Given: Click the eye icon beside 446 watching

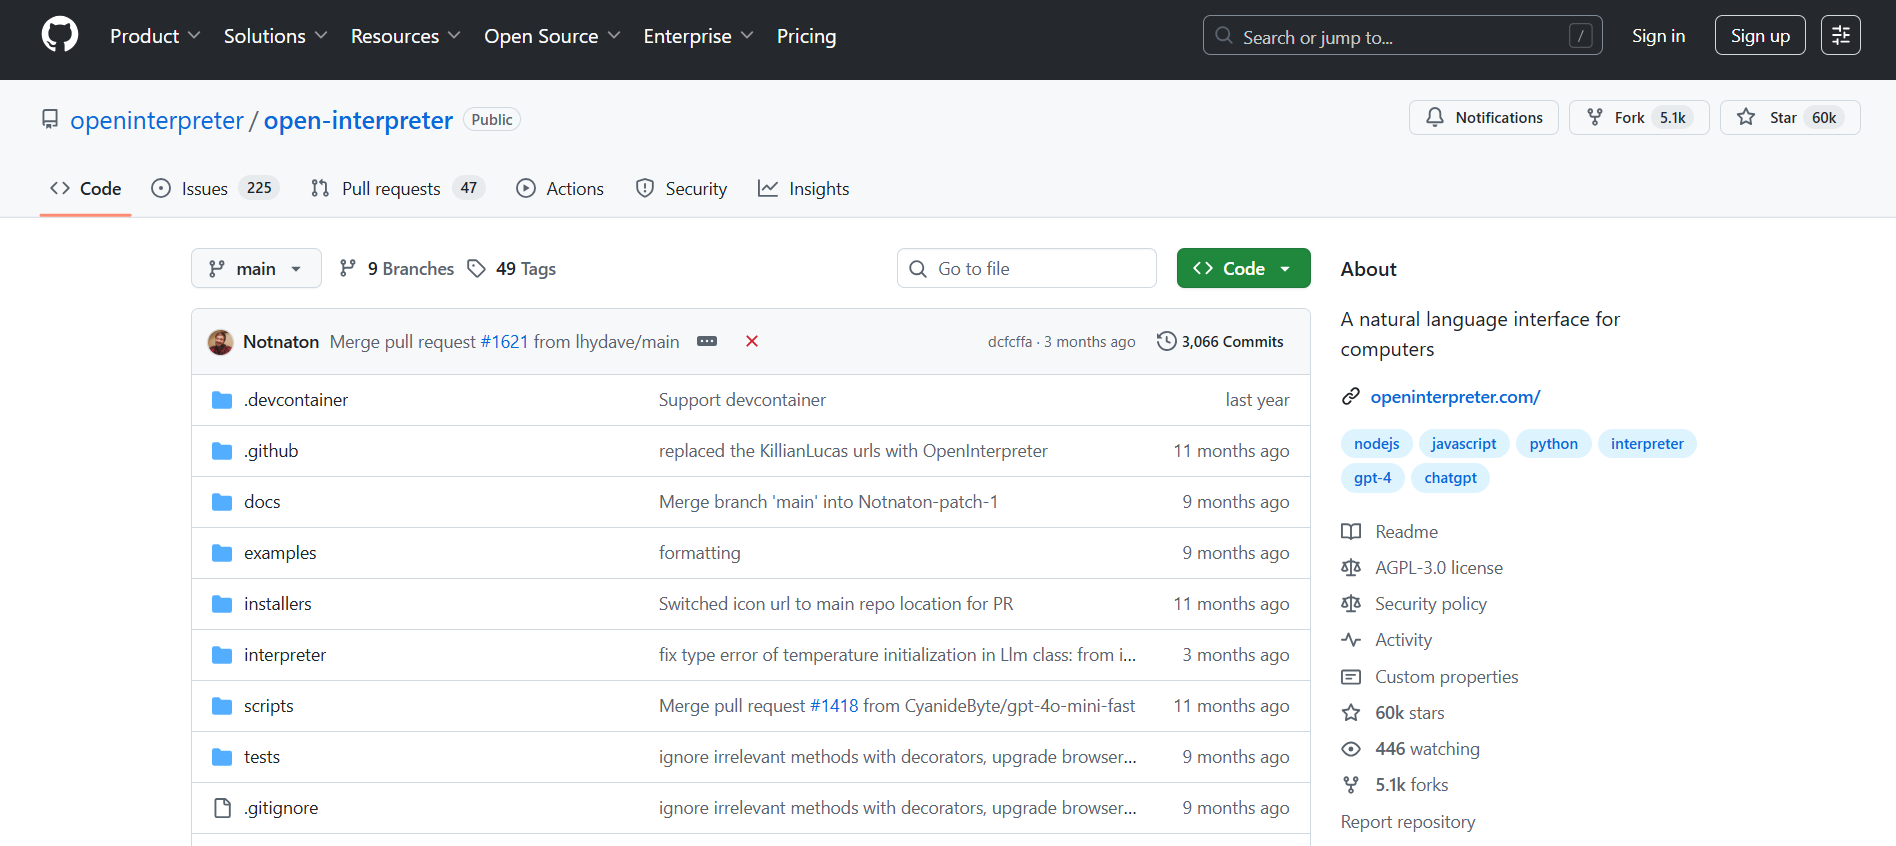Looking at the screenshot, I should [x=1351, y=749].
